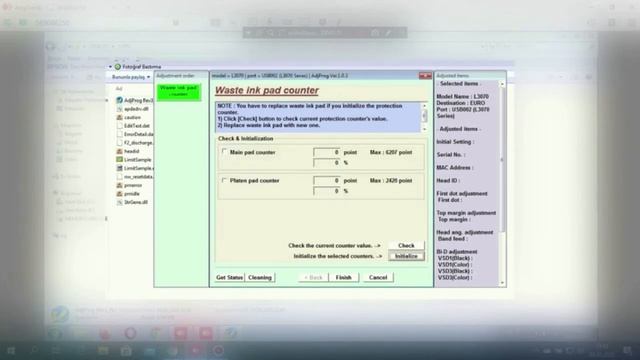The height and width of the screenshot is (360, 640).
Task: Click the Main pad counter percent field
Action: (x=327, y=162)
